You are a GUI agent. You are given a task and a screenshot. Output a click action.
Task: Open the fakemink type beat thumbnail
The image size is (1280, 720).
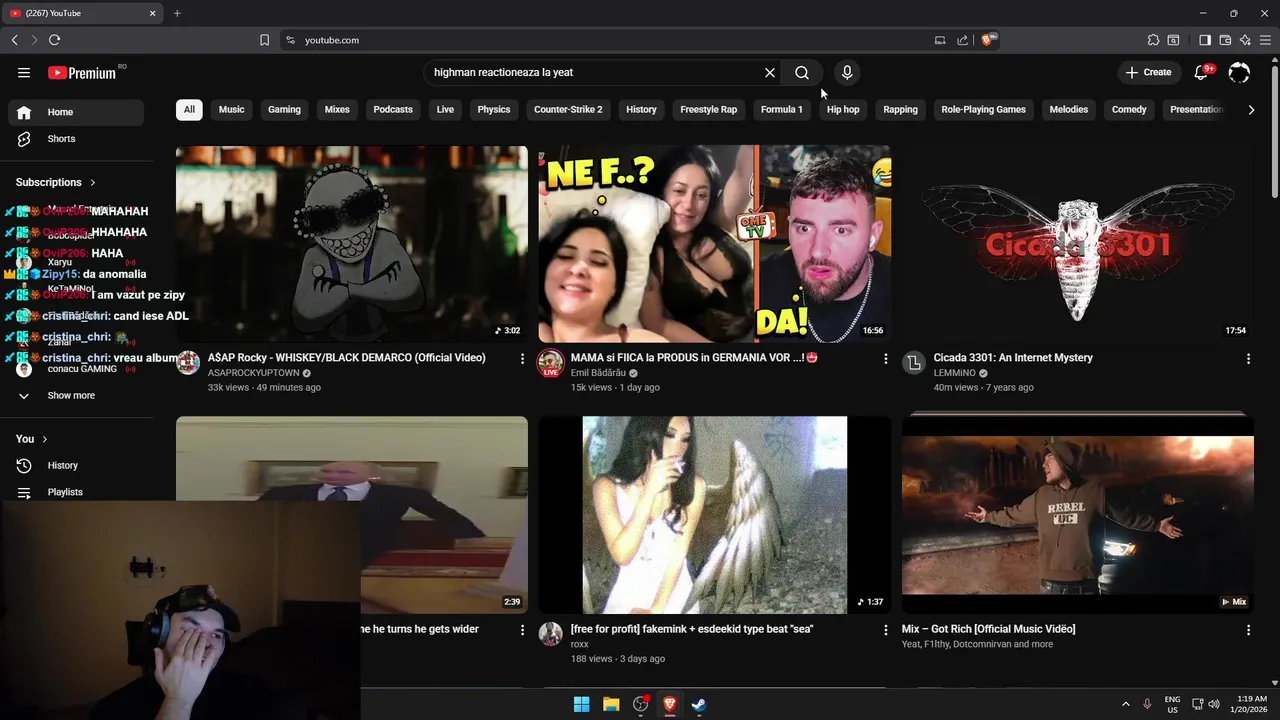coord(714,515)
